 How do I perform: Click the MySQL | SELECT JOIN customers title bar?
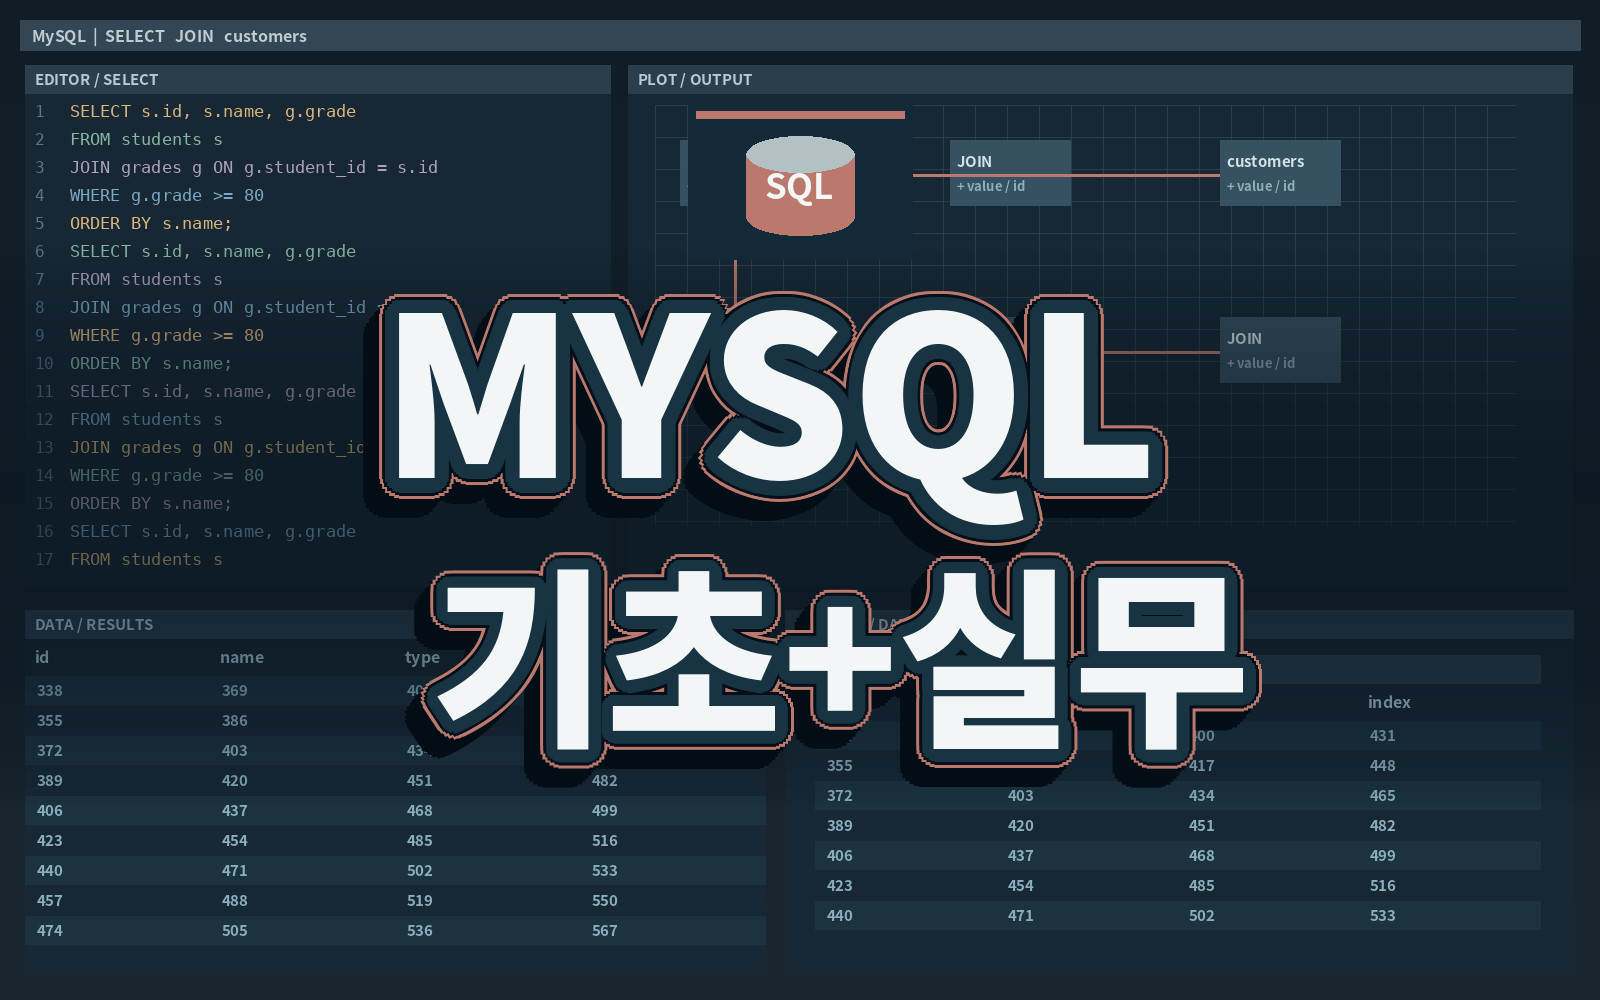pyautogui.click(x=800, y=36)
